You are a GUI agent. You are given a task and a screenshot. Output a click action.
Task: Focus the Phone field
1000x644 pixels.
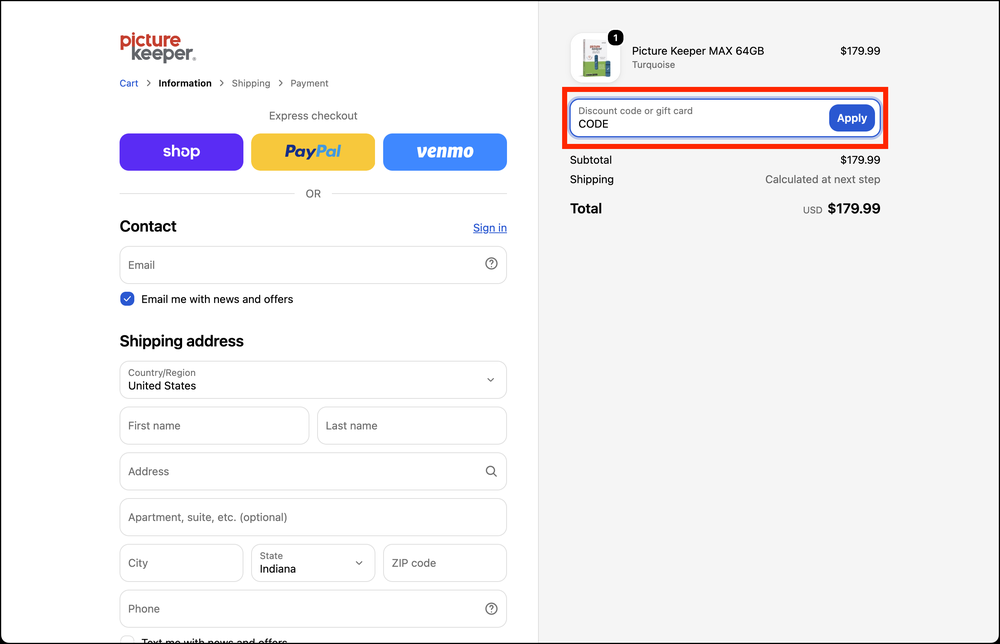313,609
